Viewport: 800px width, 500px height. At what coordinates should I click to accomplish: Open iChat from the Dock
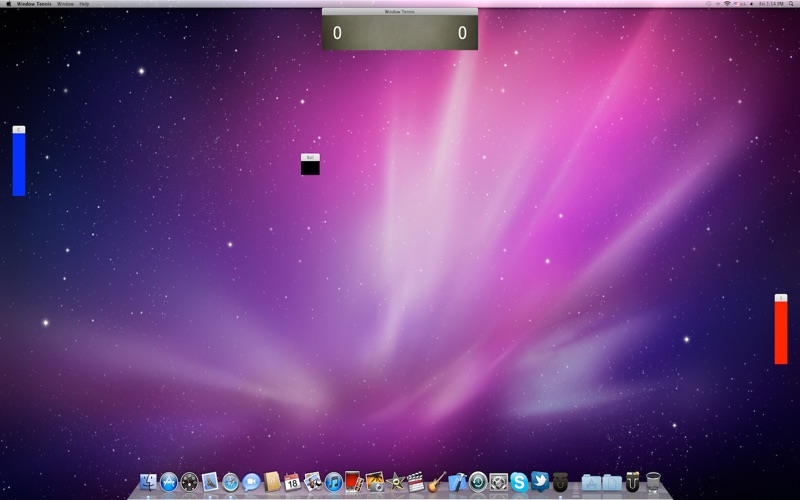coord(251,482)
